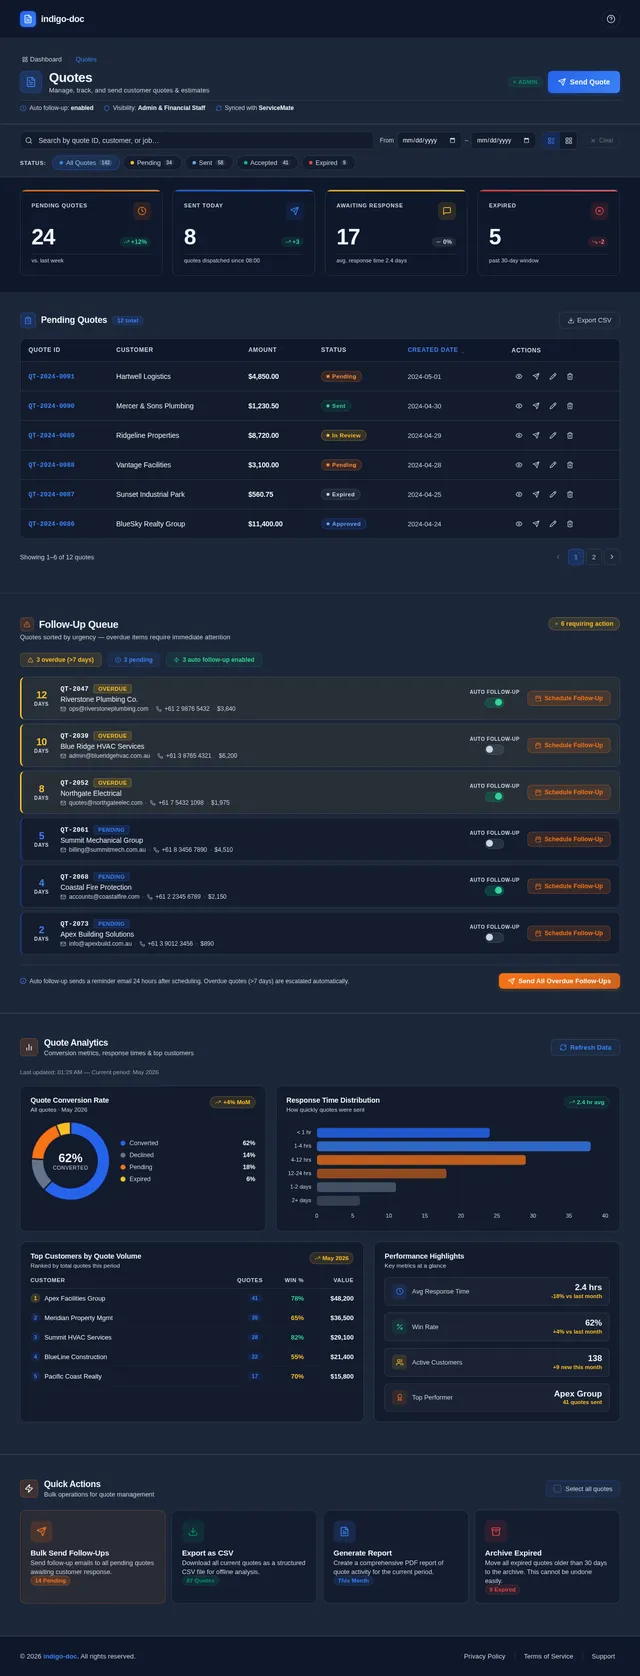This screenshot has height=1676, width=640.
Task: Sort by Created Date column header
Action: tap(434, 350)
